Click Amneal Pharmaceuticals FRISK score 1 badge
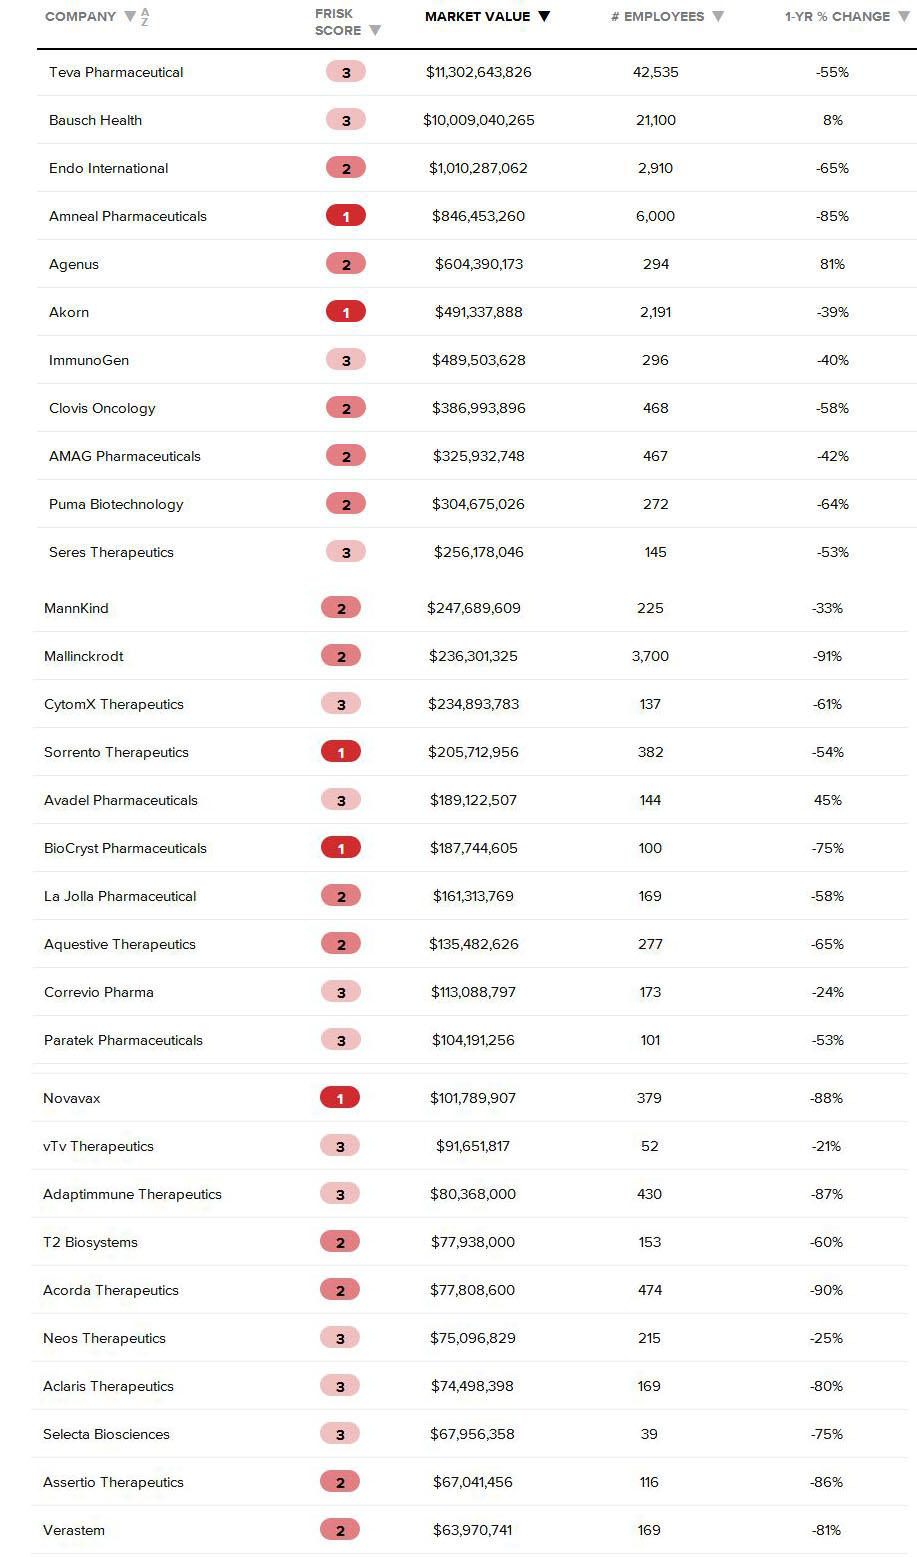Screen dimensions: 917x1557 pyautogui.click(x=346, y=216)
